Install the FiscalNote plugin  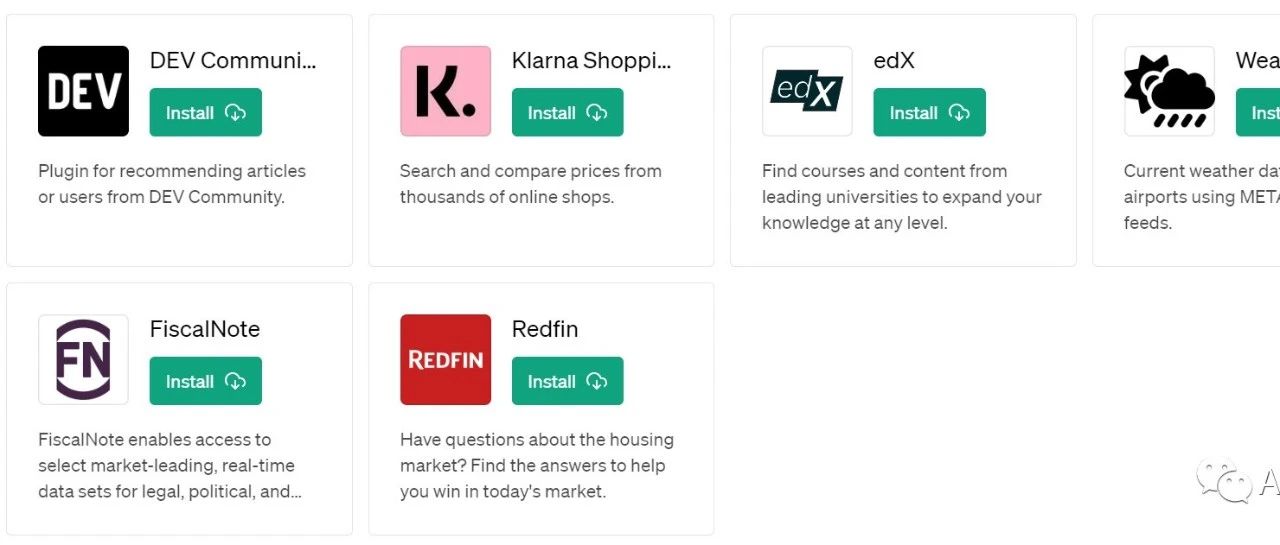pos(206,381)
